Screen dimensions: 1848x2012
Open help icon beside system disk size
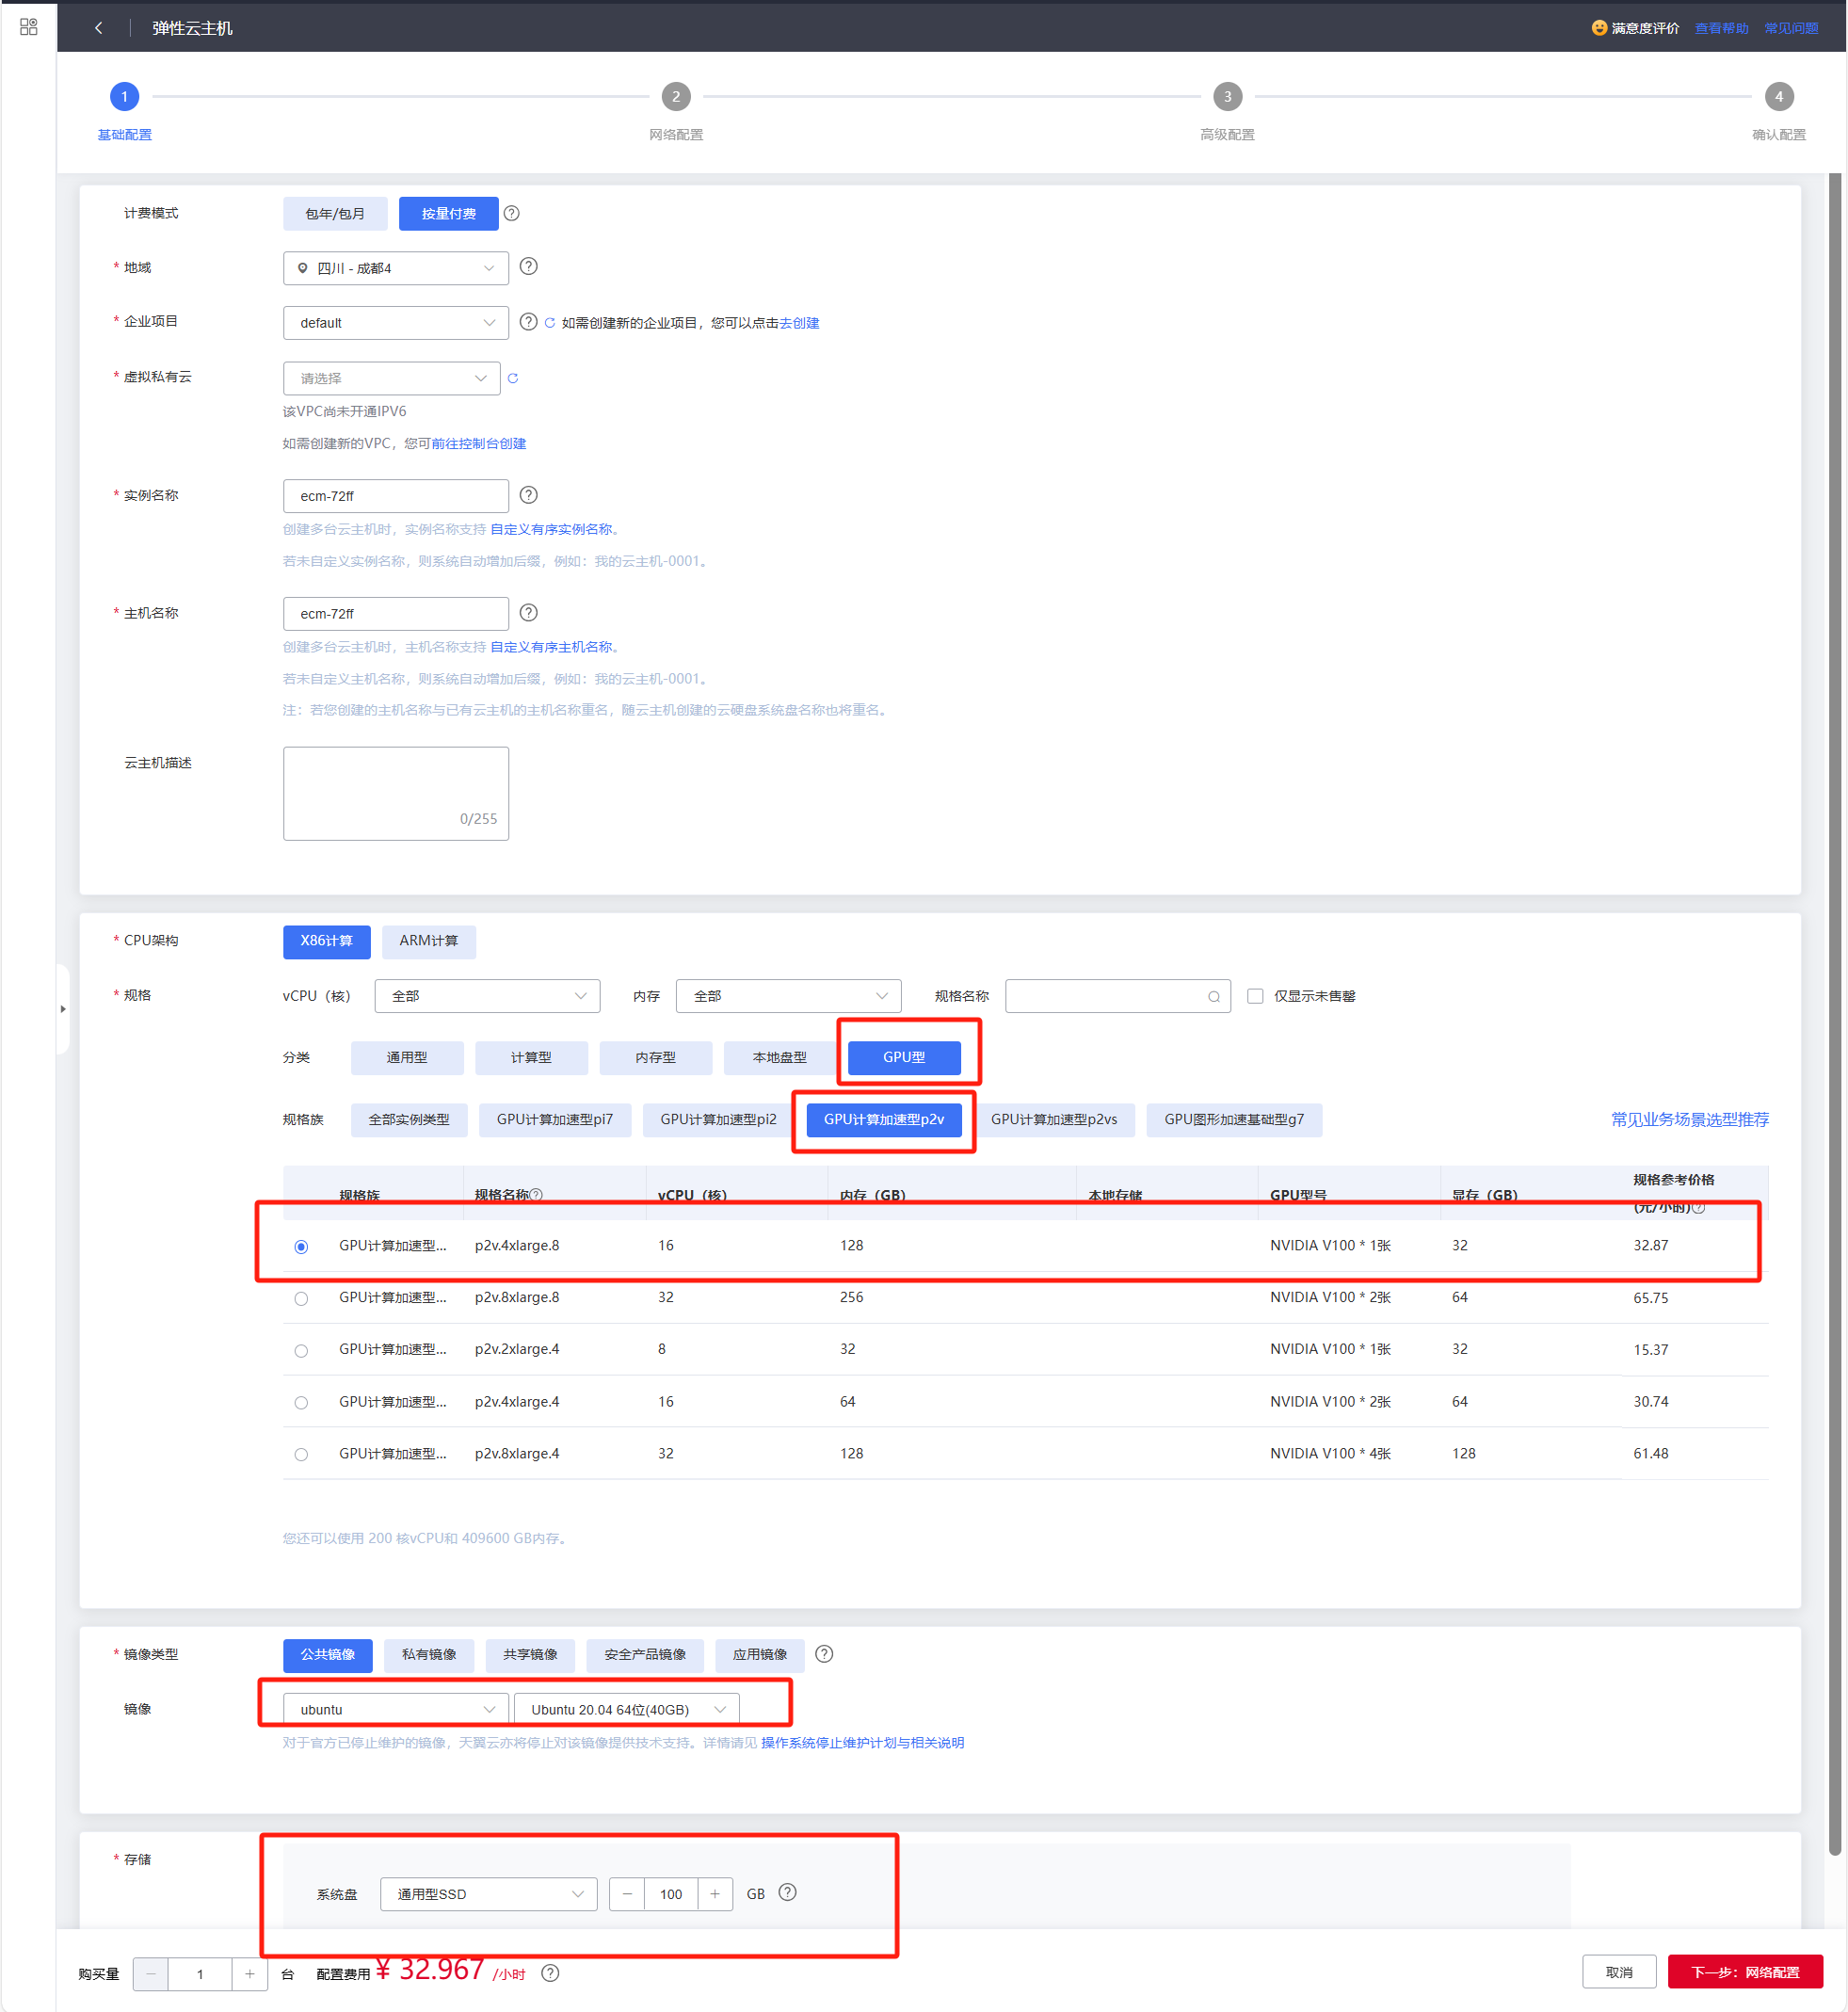coord(788,1893)
